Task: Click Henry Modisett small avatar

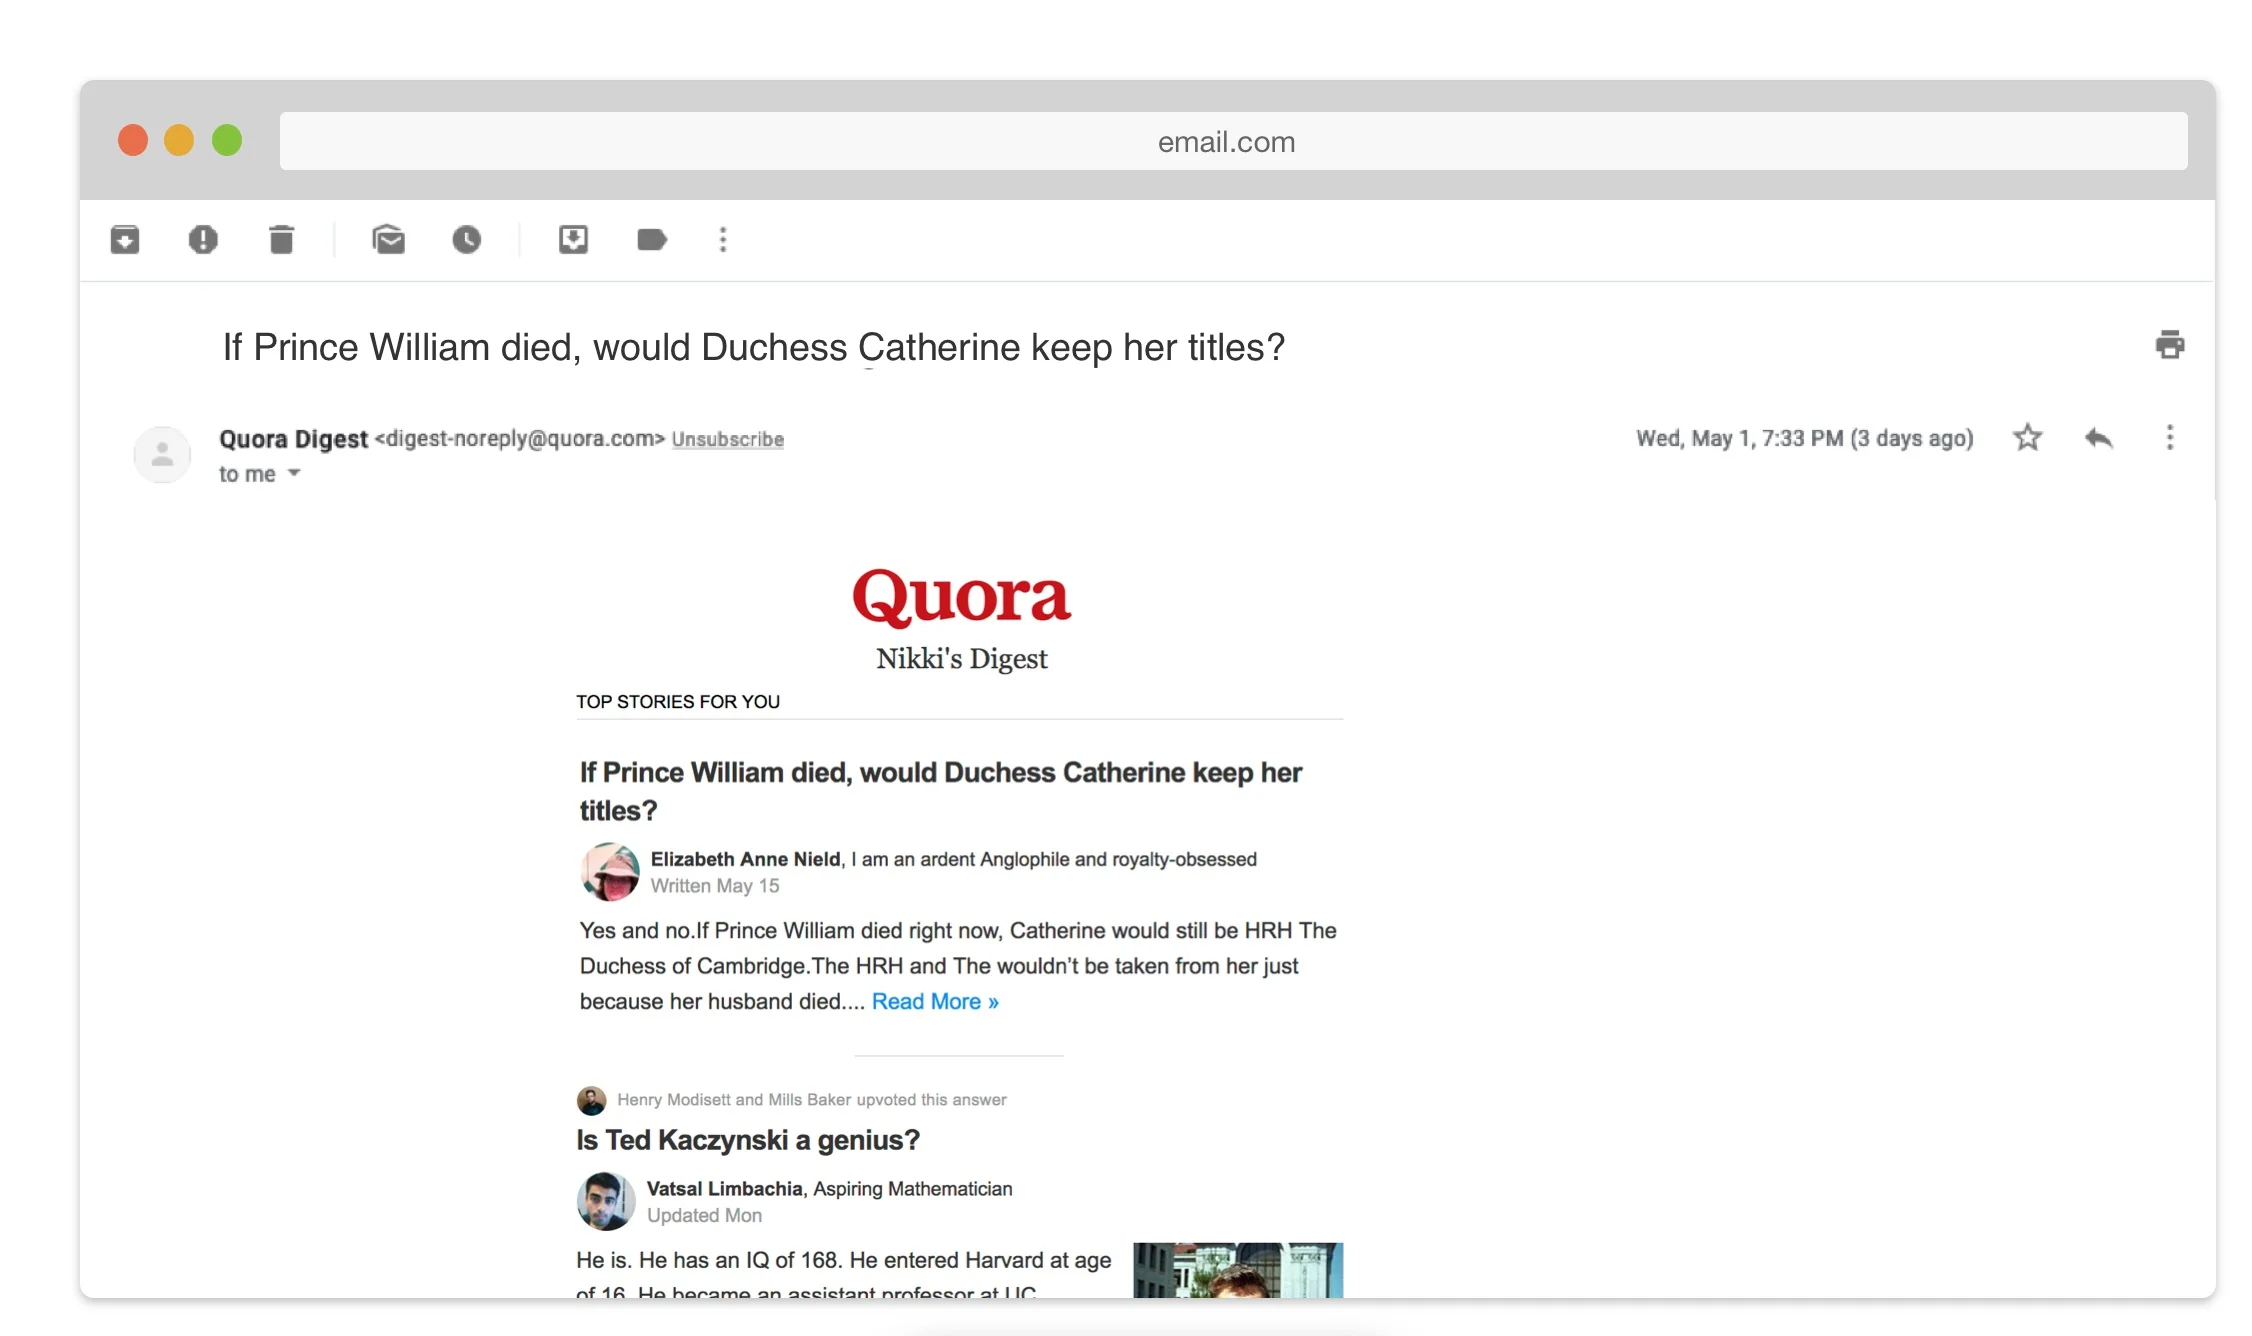Action: point(592,1100)
